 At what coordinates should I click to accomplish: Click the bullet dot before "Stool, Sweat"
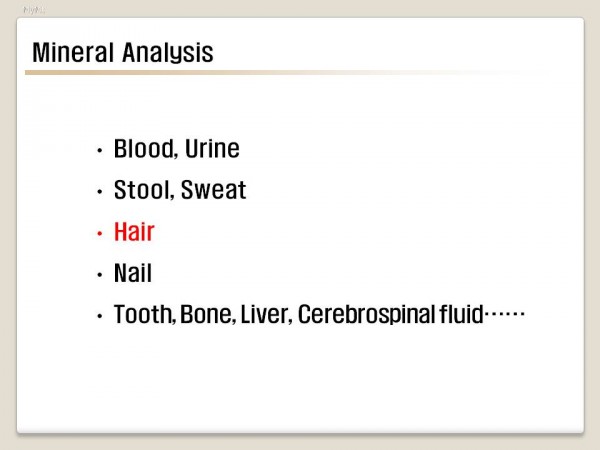coord(100,192)
